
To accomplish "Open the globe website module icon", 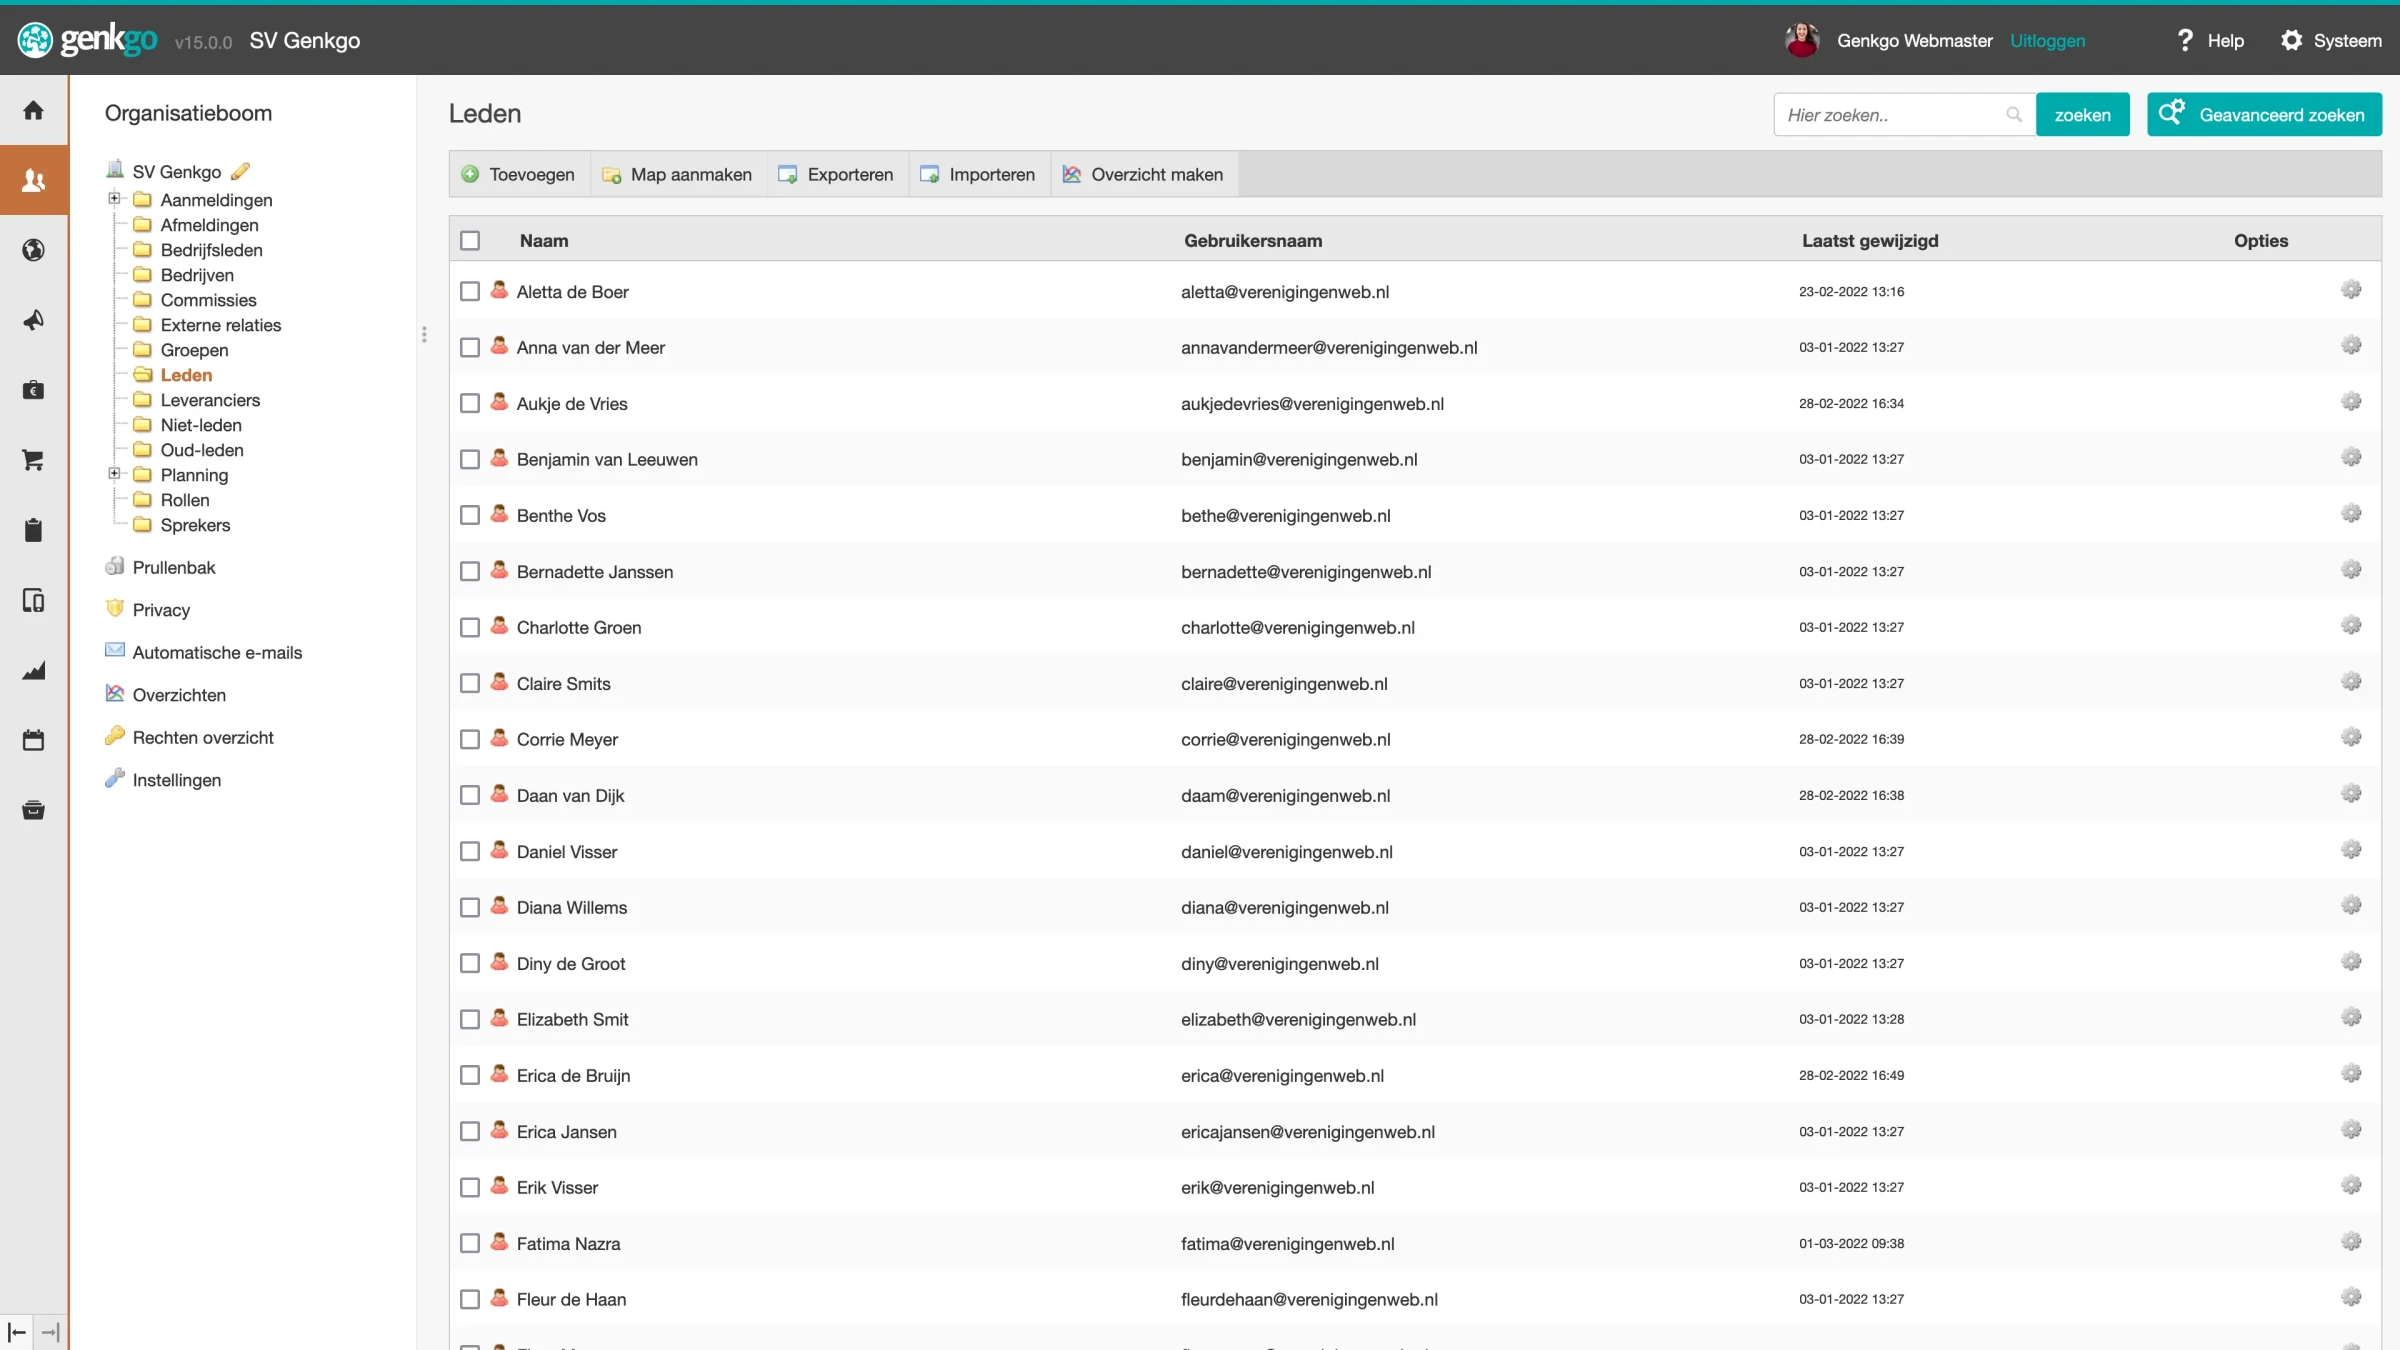I will click(x=33, y=250).
